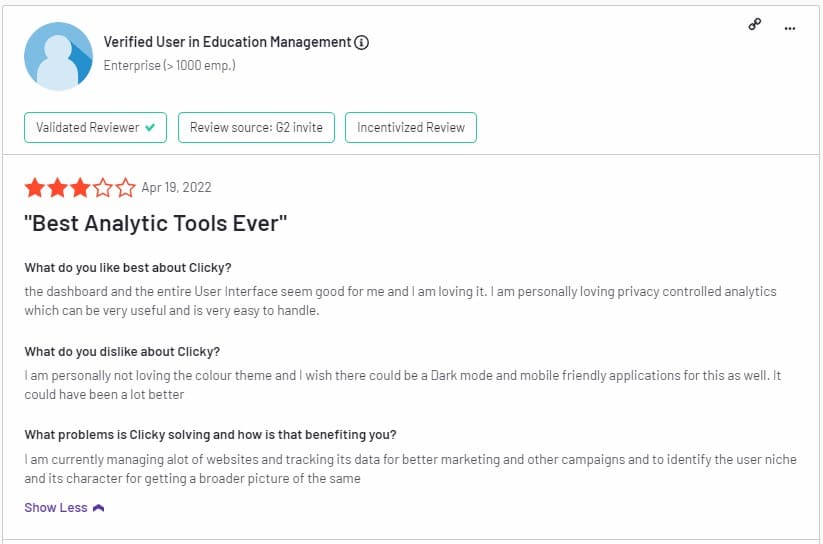Click the third filled orange star
This screenshot has height=544, width=823.
point(80,187)
